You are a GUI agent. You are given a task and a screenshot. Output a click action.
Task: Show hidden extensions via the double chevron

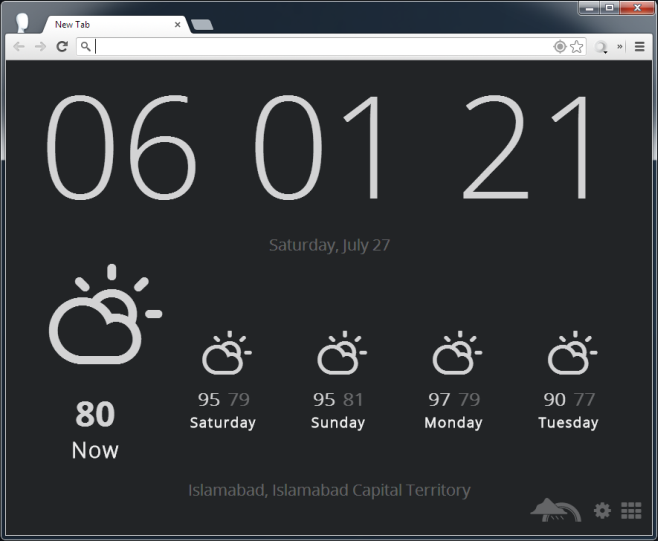tap(619, 47)
